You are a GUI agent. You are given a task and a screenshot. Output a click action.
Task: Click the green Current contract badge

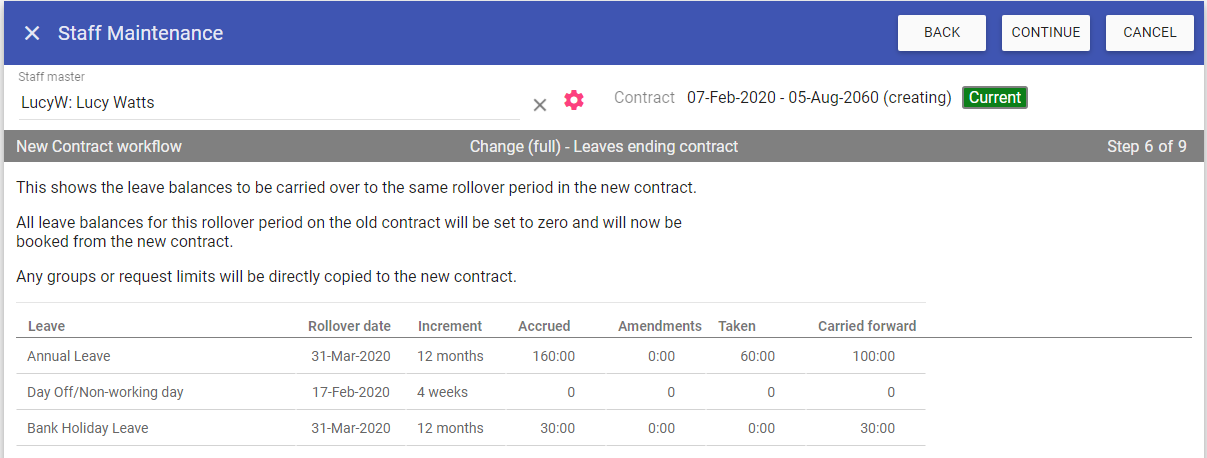pos(994,98)
